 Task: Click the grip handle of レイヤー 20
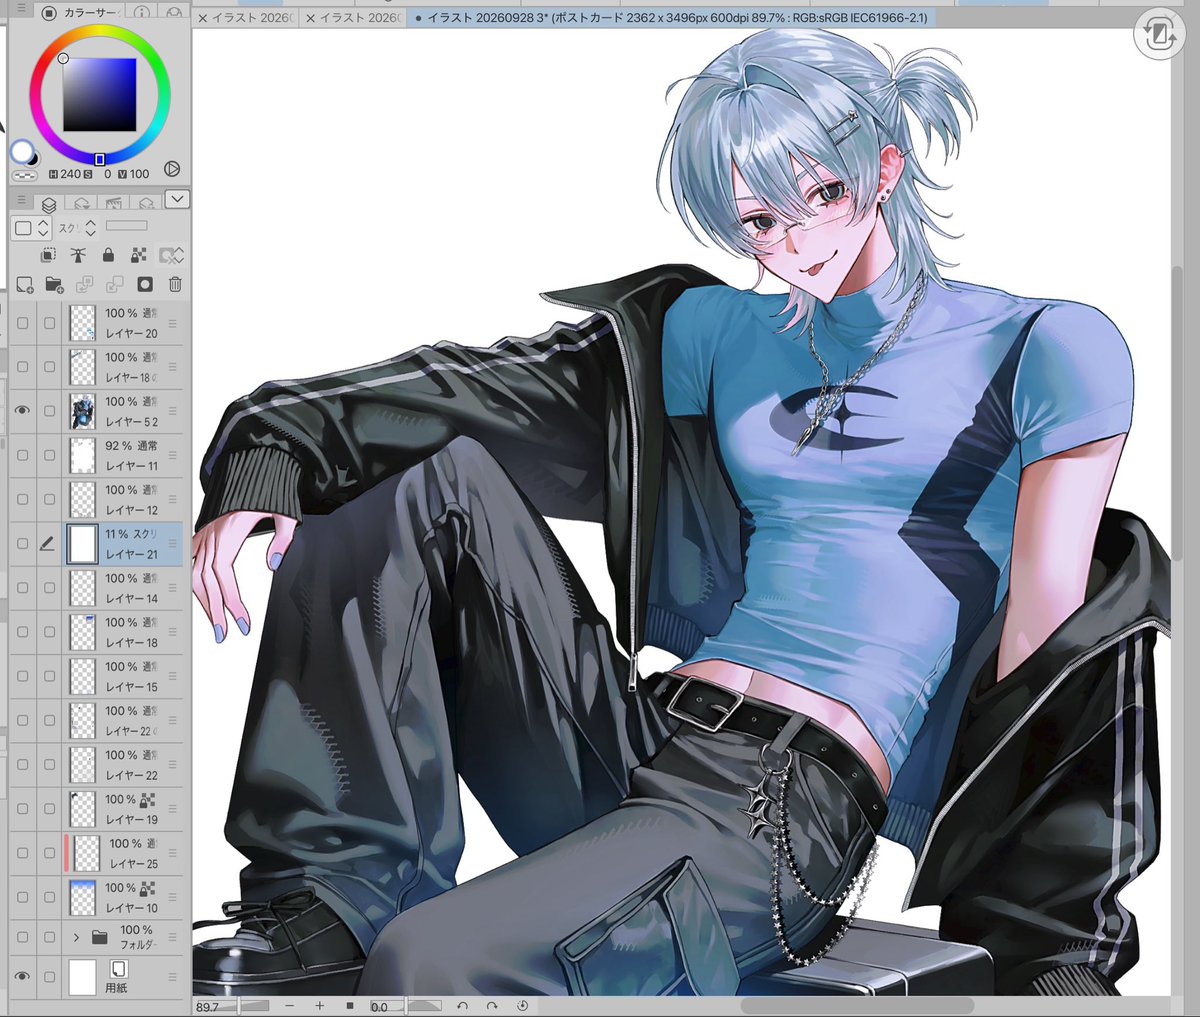tap(173, 323)
